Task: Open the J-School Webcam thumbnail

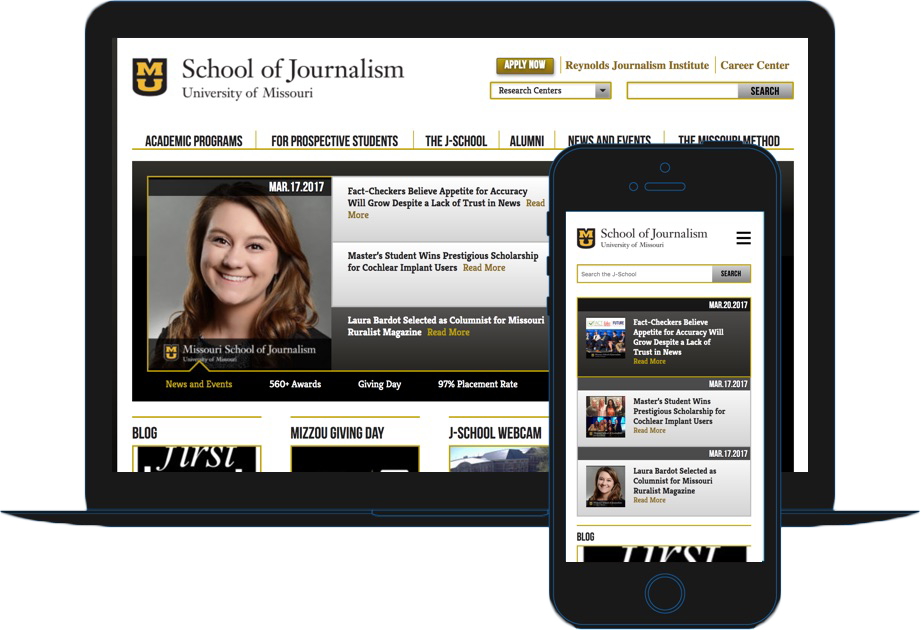Action: [499, 459]
